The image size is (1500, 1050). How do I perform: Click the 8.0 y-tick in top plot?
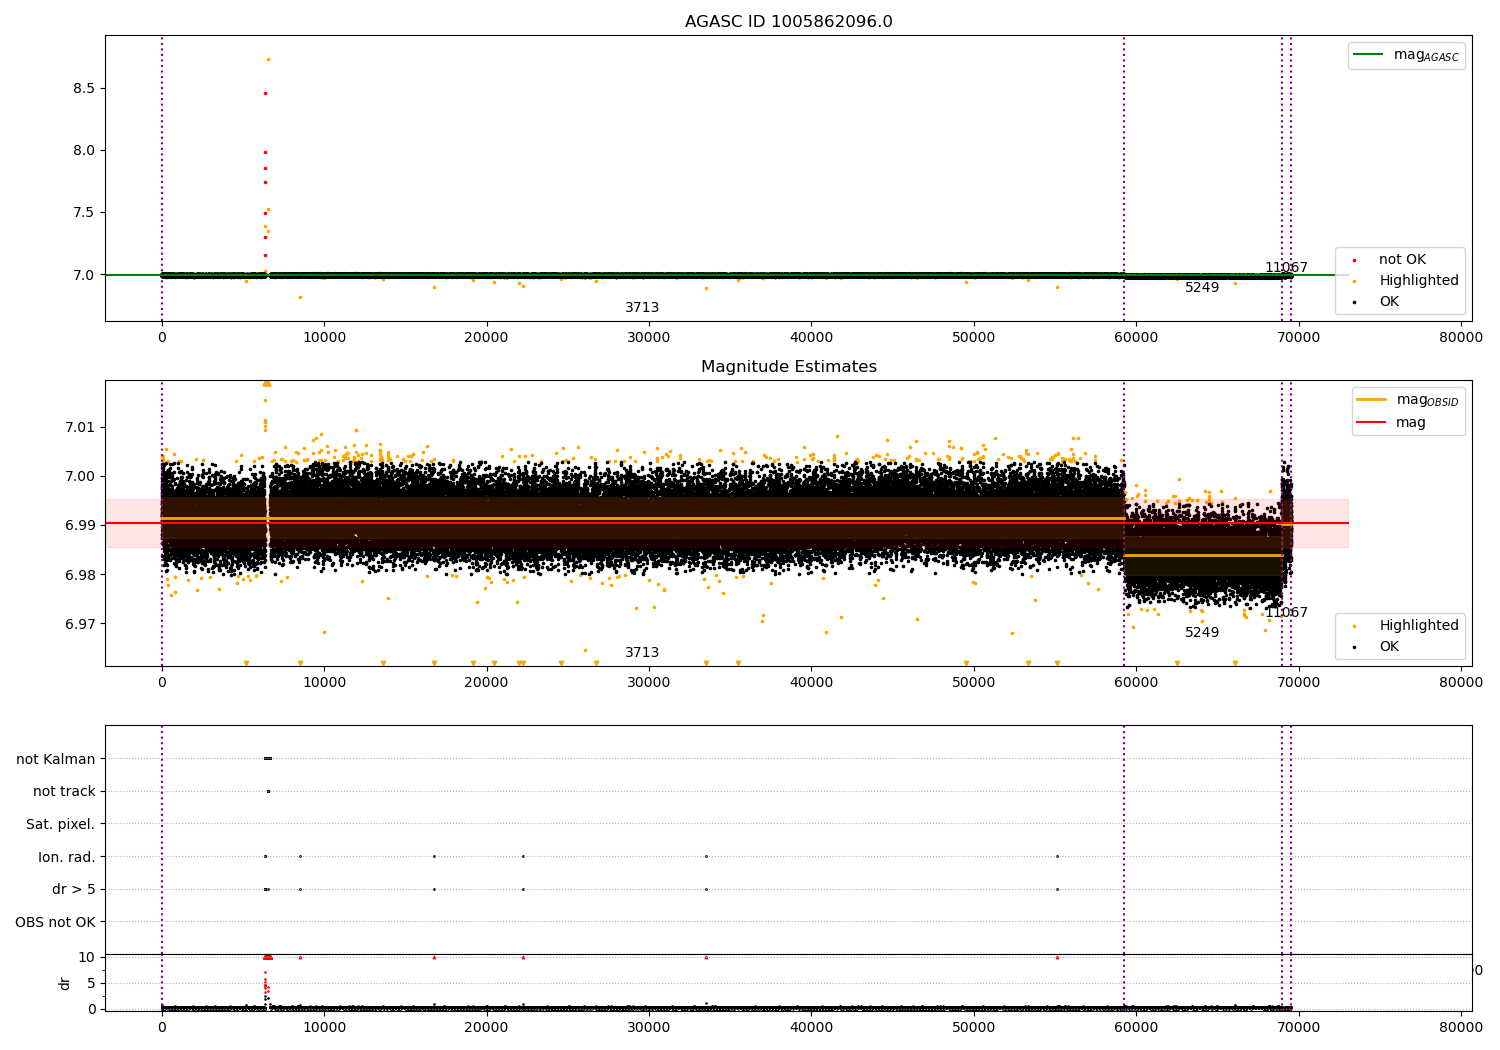84,151
